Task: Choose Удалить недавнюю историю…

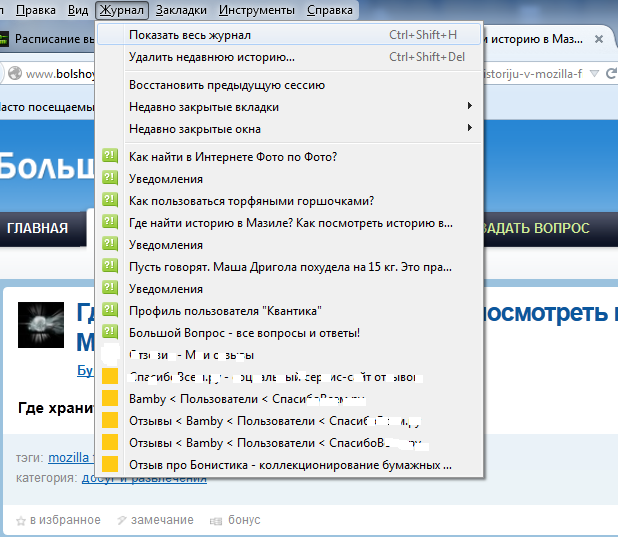Action: click(289, 57)
